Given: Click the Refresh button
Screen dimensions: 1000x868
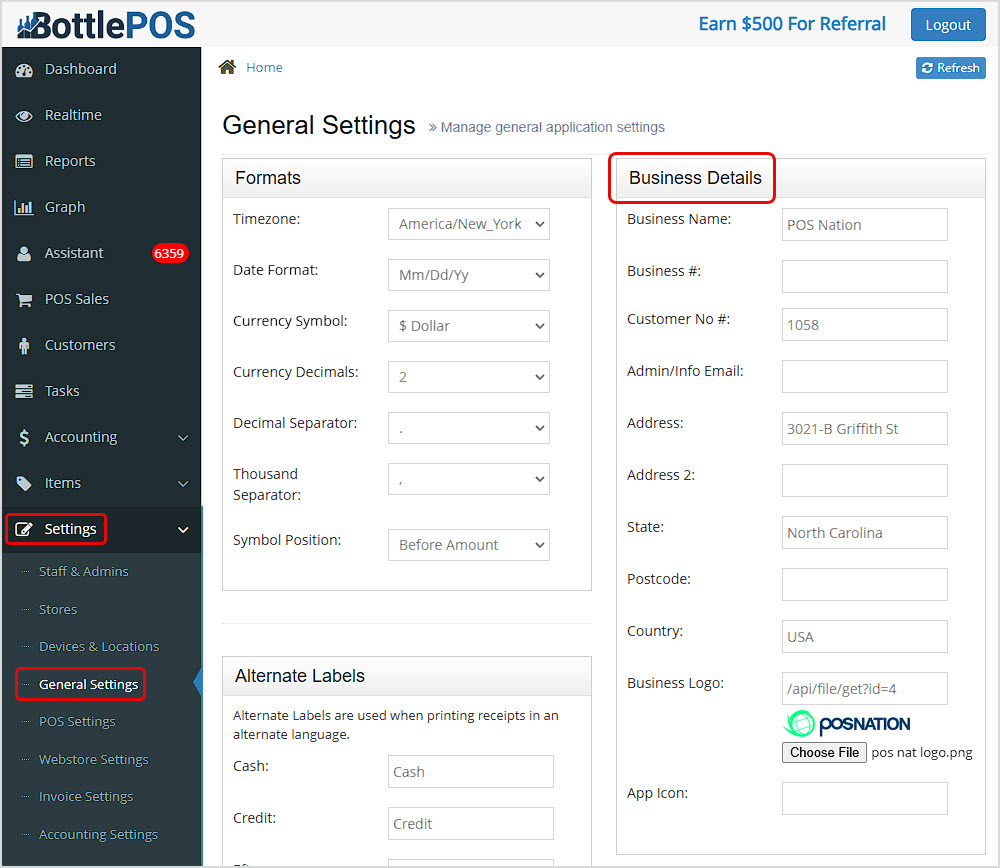Looking at the screenshot, I should click(950, 67).
